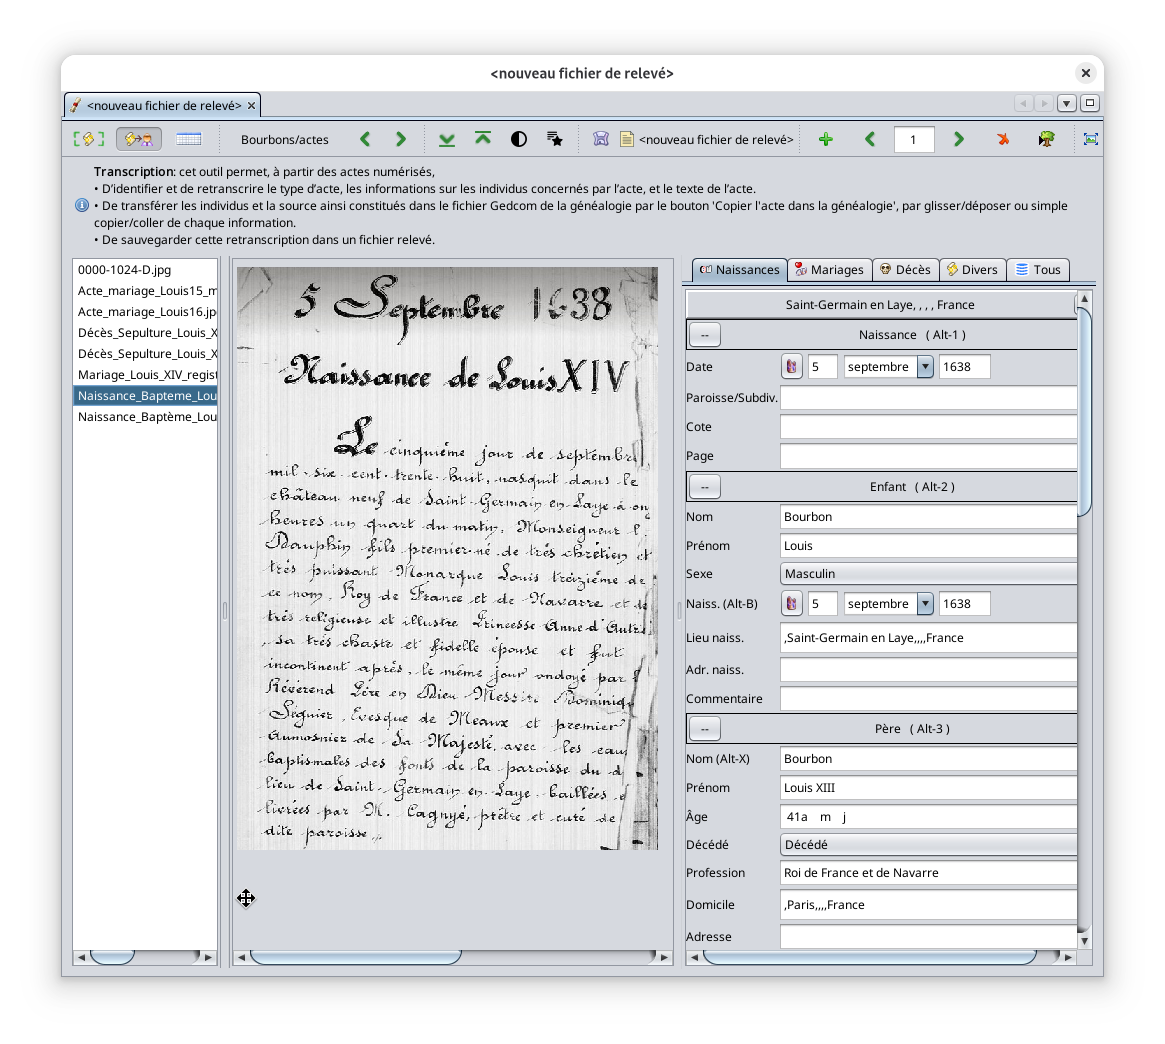Viewport: 1165px width, 1044px height.
Task: Click the blue image frame icon at toolbar end
Action: tap(1090, 139)
